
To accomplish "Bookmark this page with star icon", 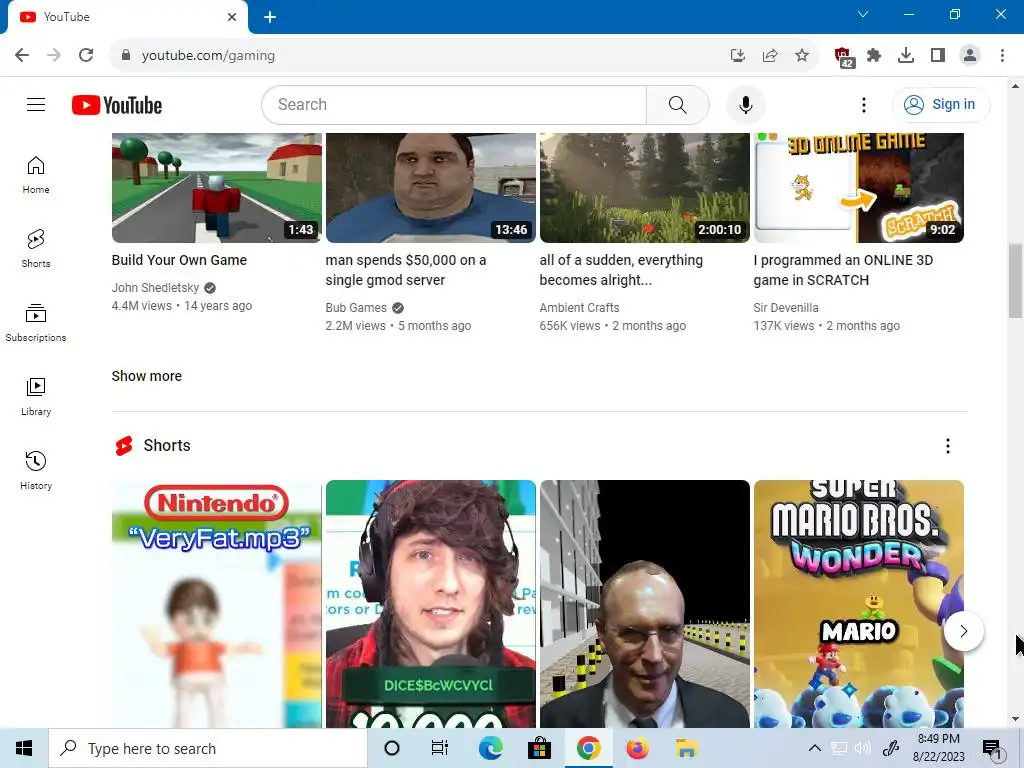I will [x=802, y=56].
